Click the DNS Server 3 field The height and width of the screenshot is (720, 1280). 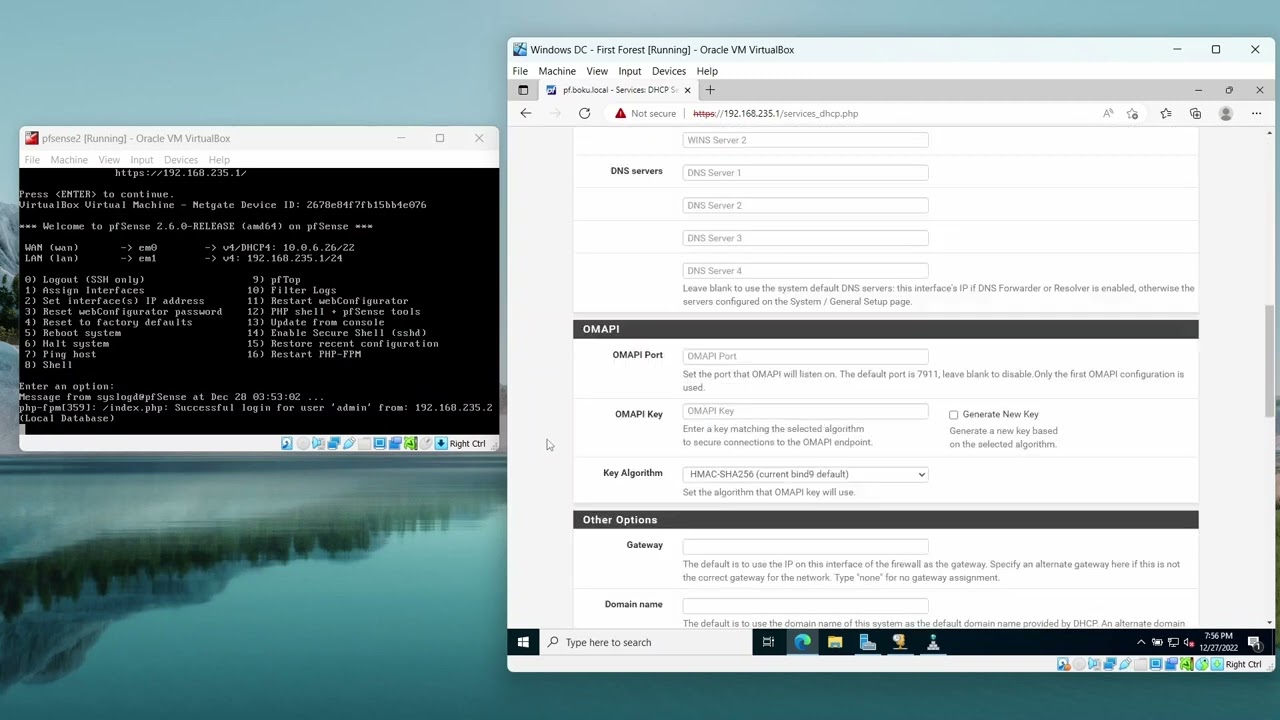pos(805,238)
